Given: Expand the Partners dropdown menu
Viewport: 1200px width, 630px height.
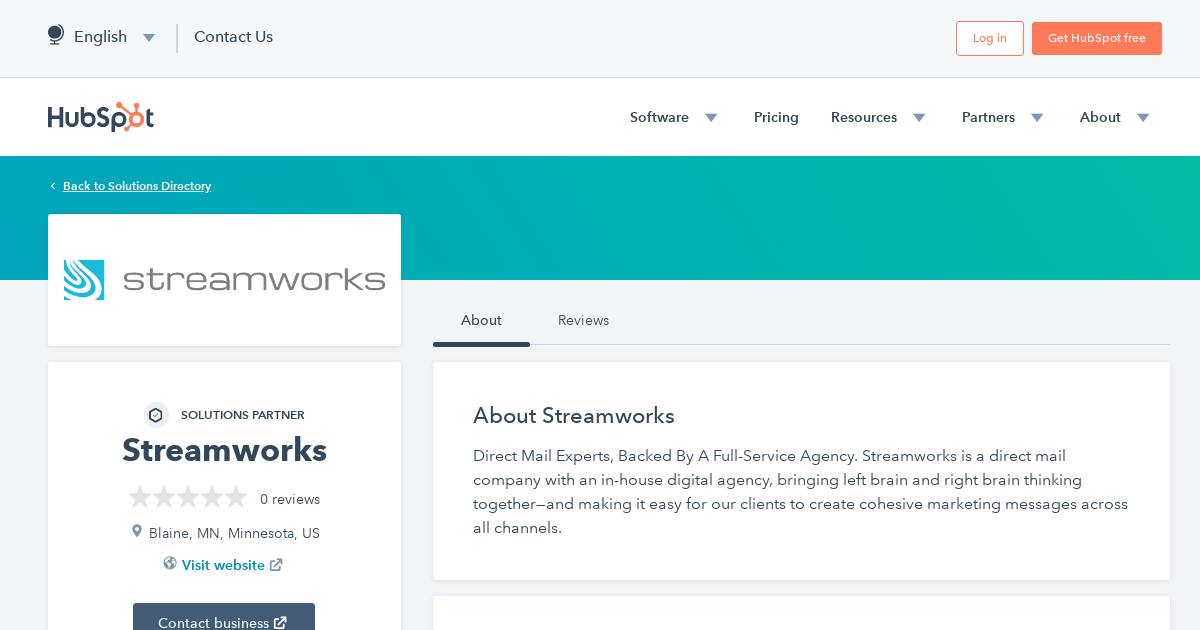Looking at the screenshot, I should [x=1002, y=117].
